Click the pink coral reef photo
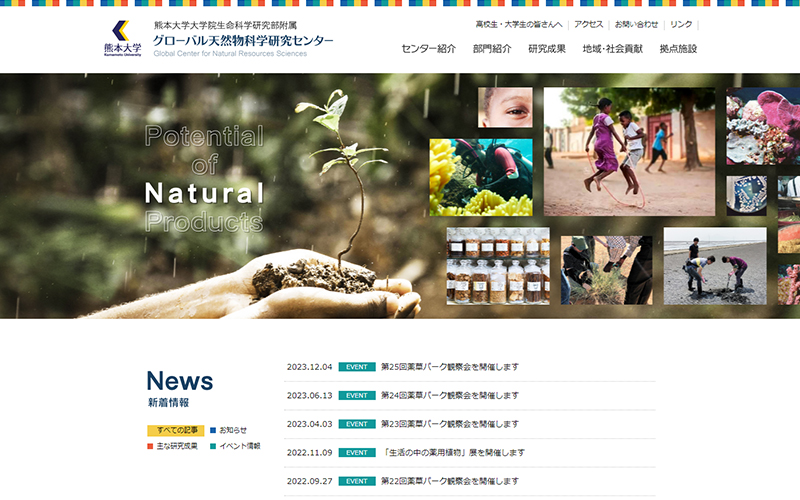 (763, 126)
